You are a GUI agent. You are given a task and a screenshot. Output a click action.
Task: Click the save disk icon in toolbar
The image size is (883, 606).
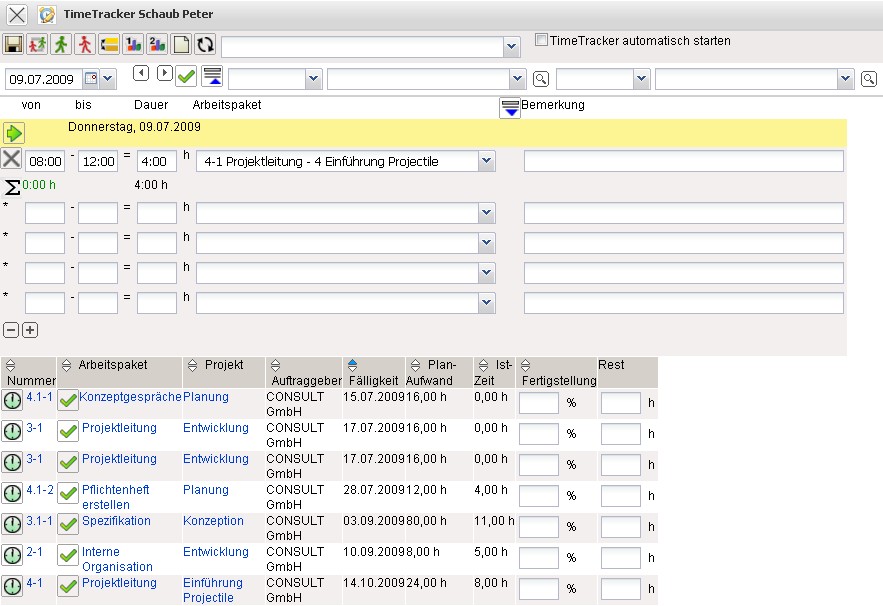click(14, 45)
